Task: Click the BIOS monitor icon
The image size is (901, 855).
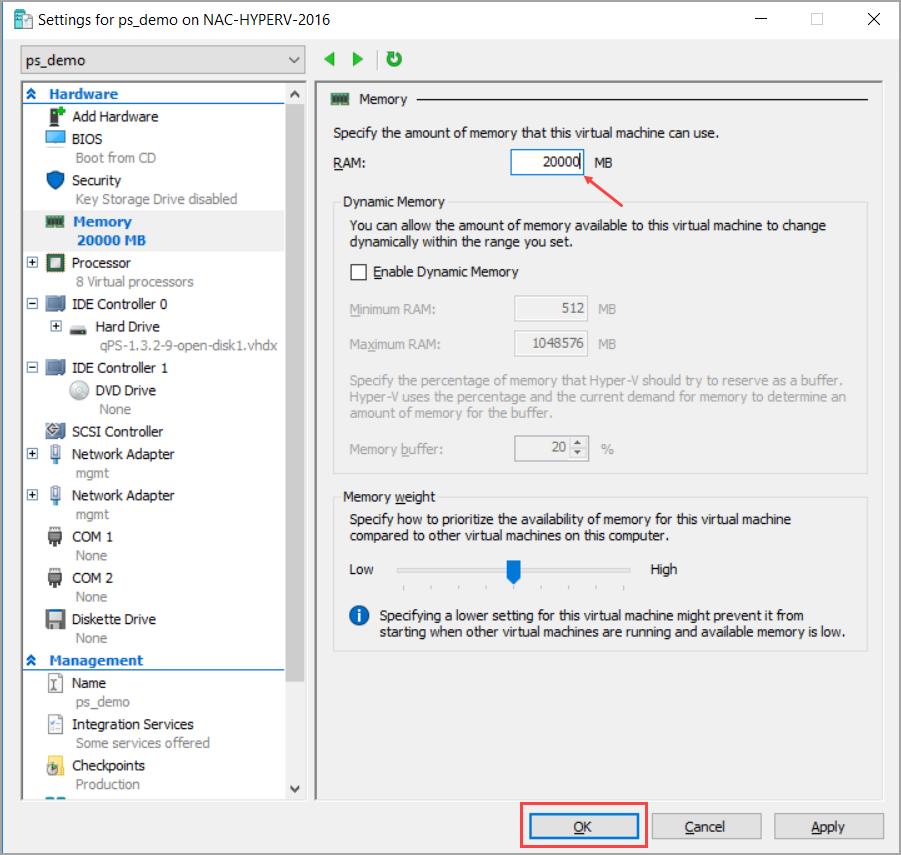Action: coord(55,138)
